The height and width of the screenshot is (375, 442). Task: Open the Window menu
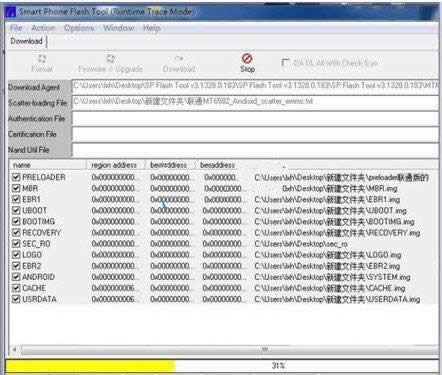click(x=119, y=28)
